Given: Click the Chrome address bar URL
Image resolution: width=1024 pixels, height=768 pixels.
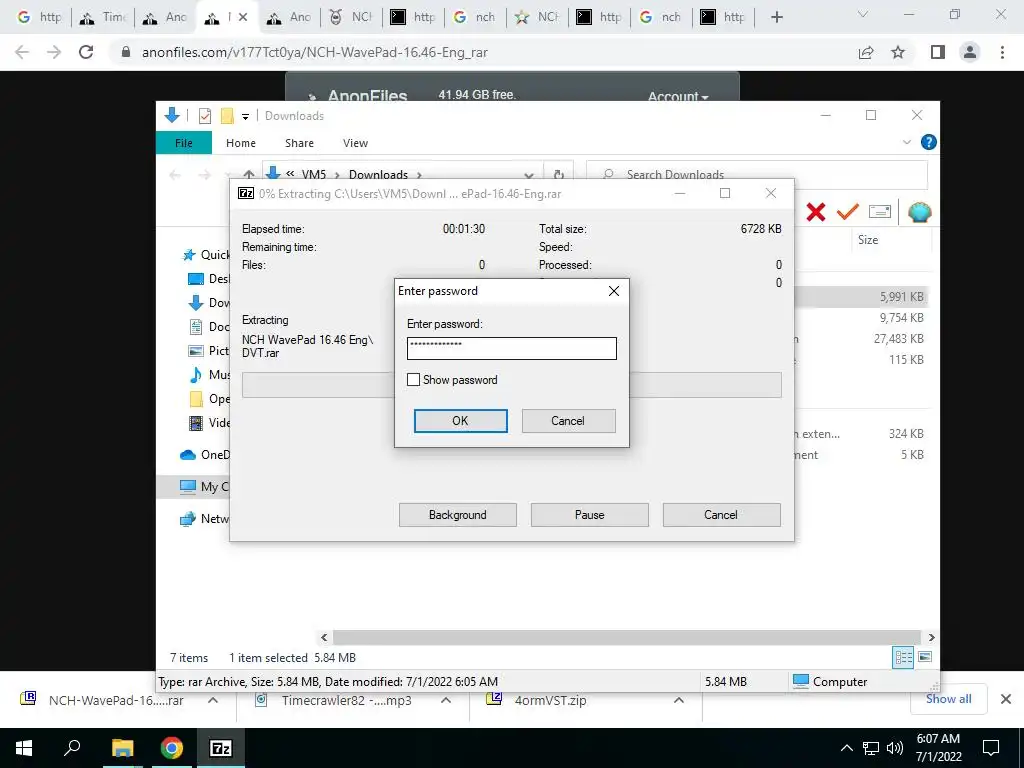Looking at the screenshot, I should point(314,52).
